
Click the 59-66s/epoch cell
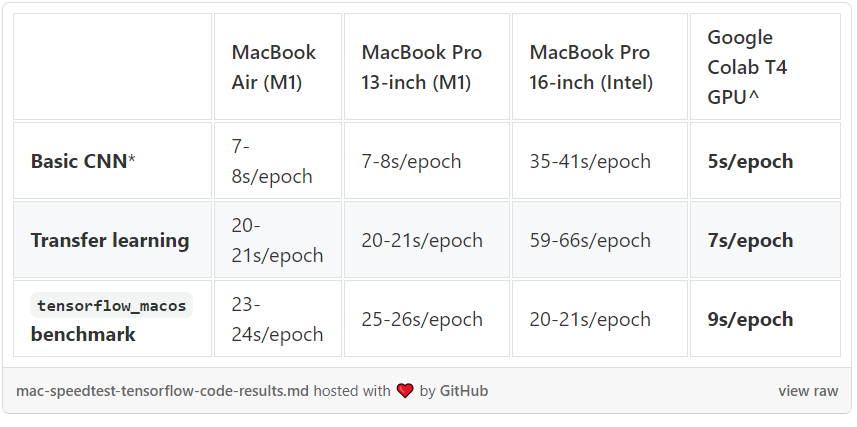600,240
